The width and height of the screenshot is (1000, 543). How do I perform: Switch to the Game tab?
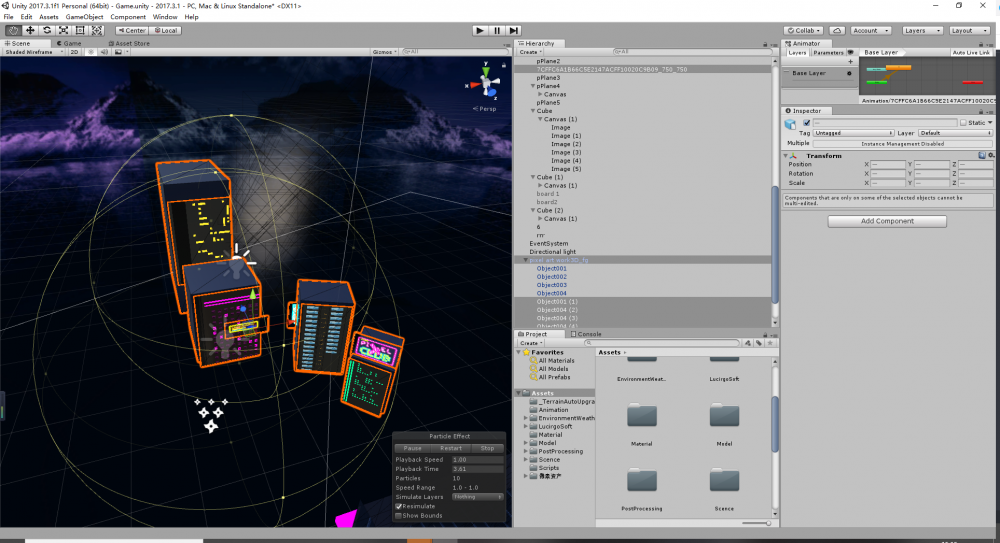click(69, 43)
